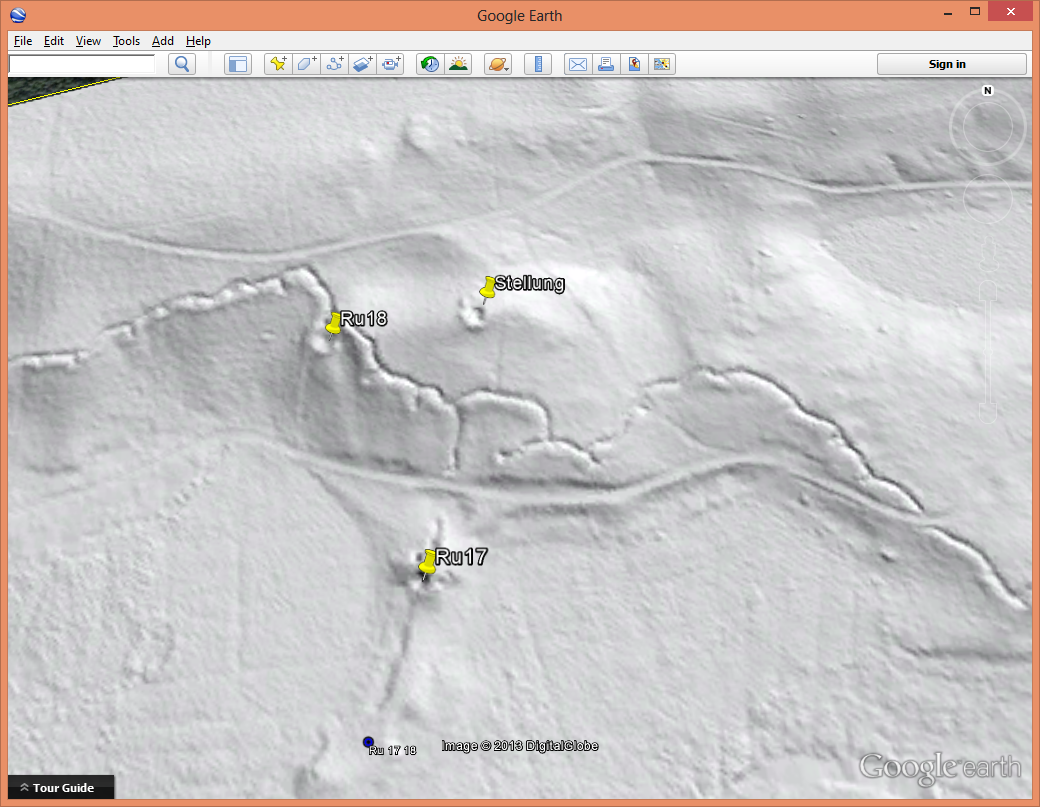Screen dimensions: 1040x807
Task: Add a new placemark
Action: click(278, 64)
